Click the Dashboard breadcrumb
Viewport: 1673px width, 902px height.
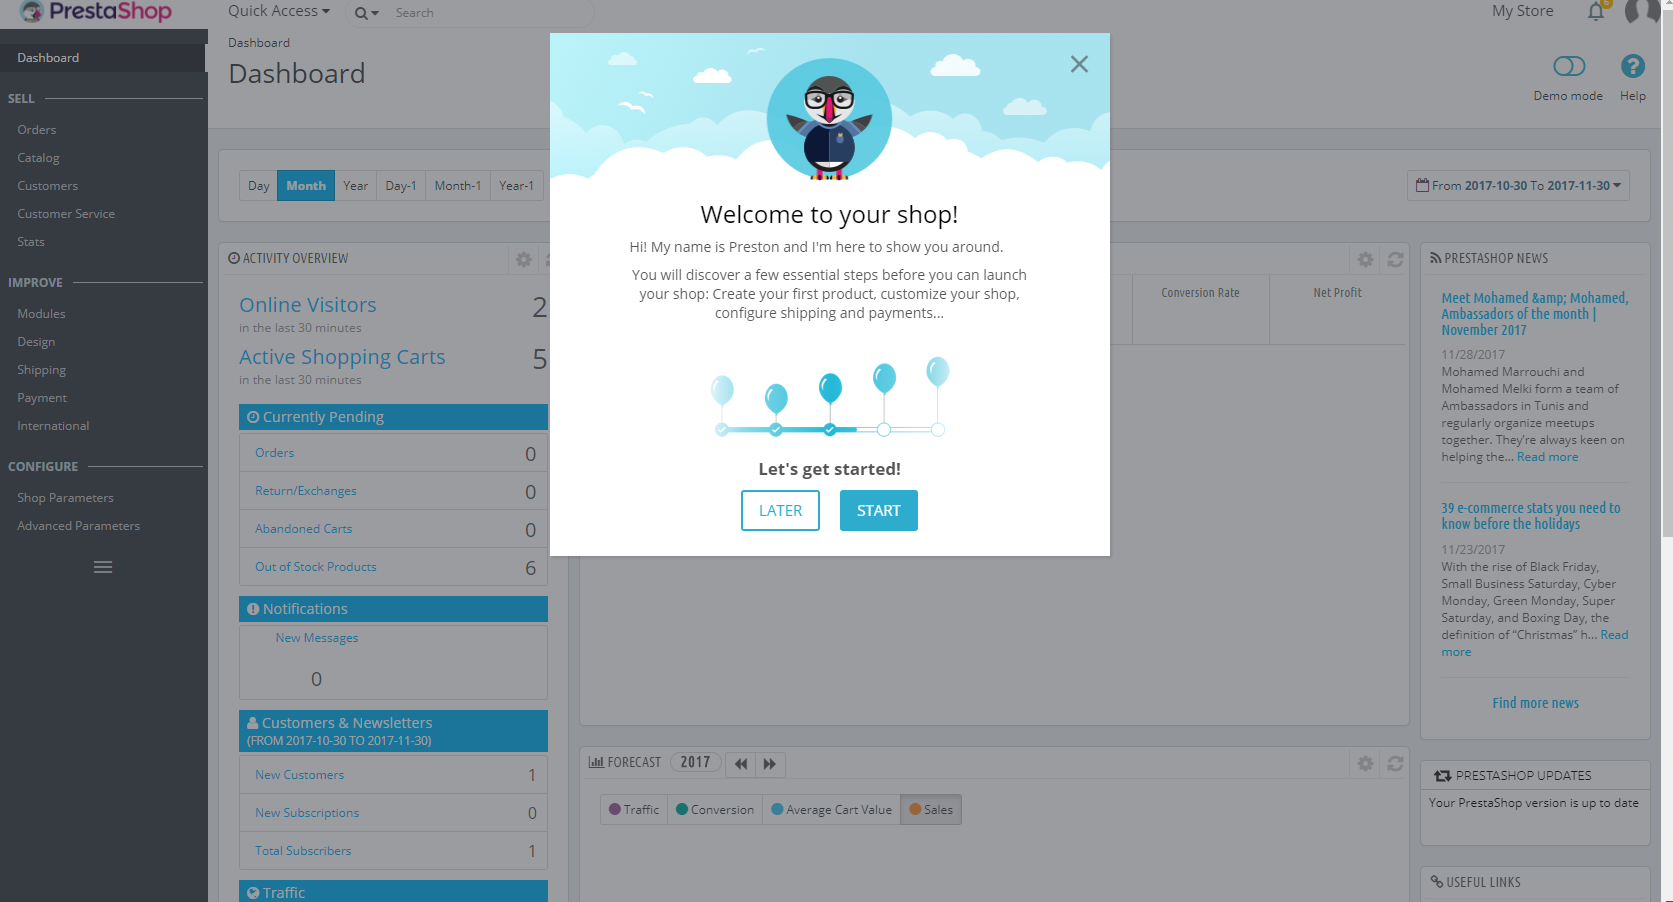(x=259, y=43)
